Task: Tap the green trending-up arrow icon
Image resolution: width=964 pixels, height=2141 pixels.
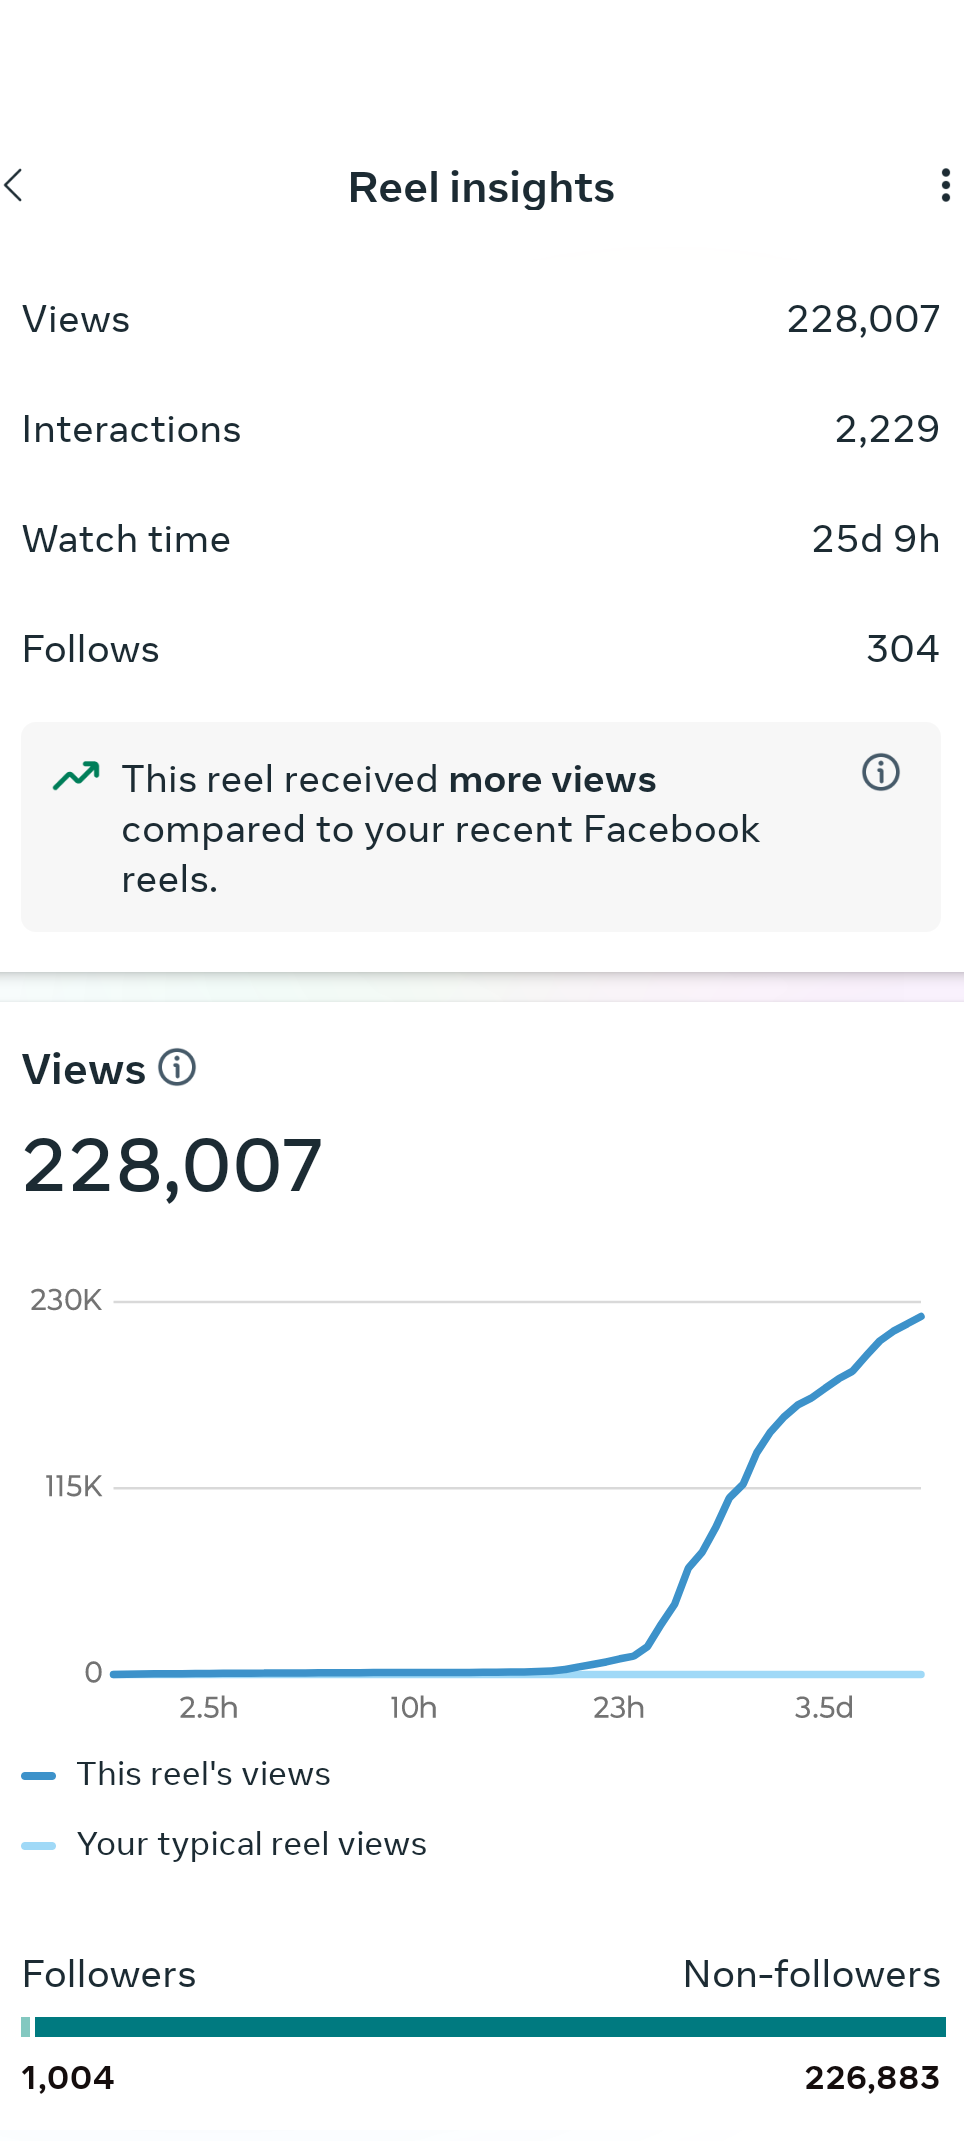Action: coord(76,776)
